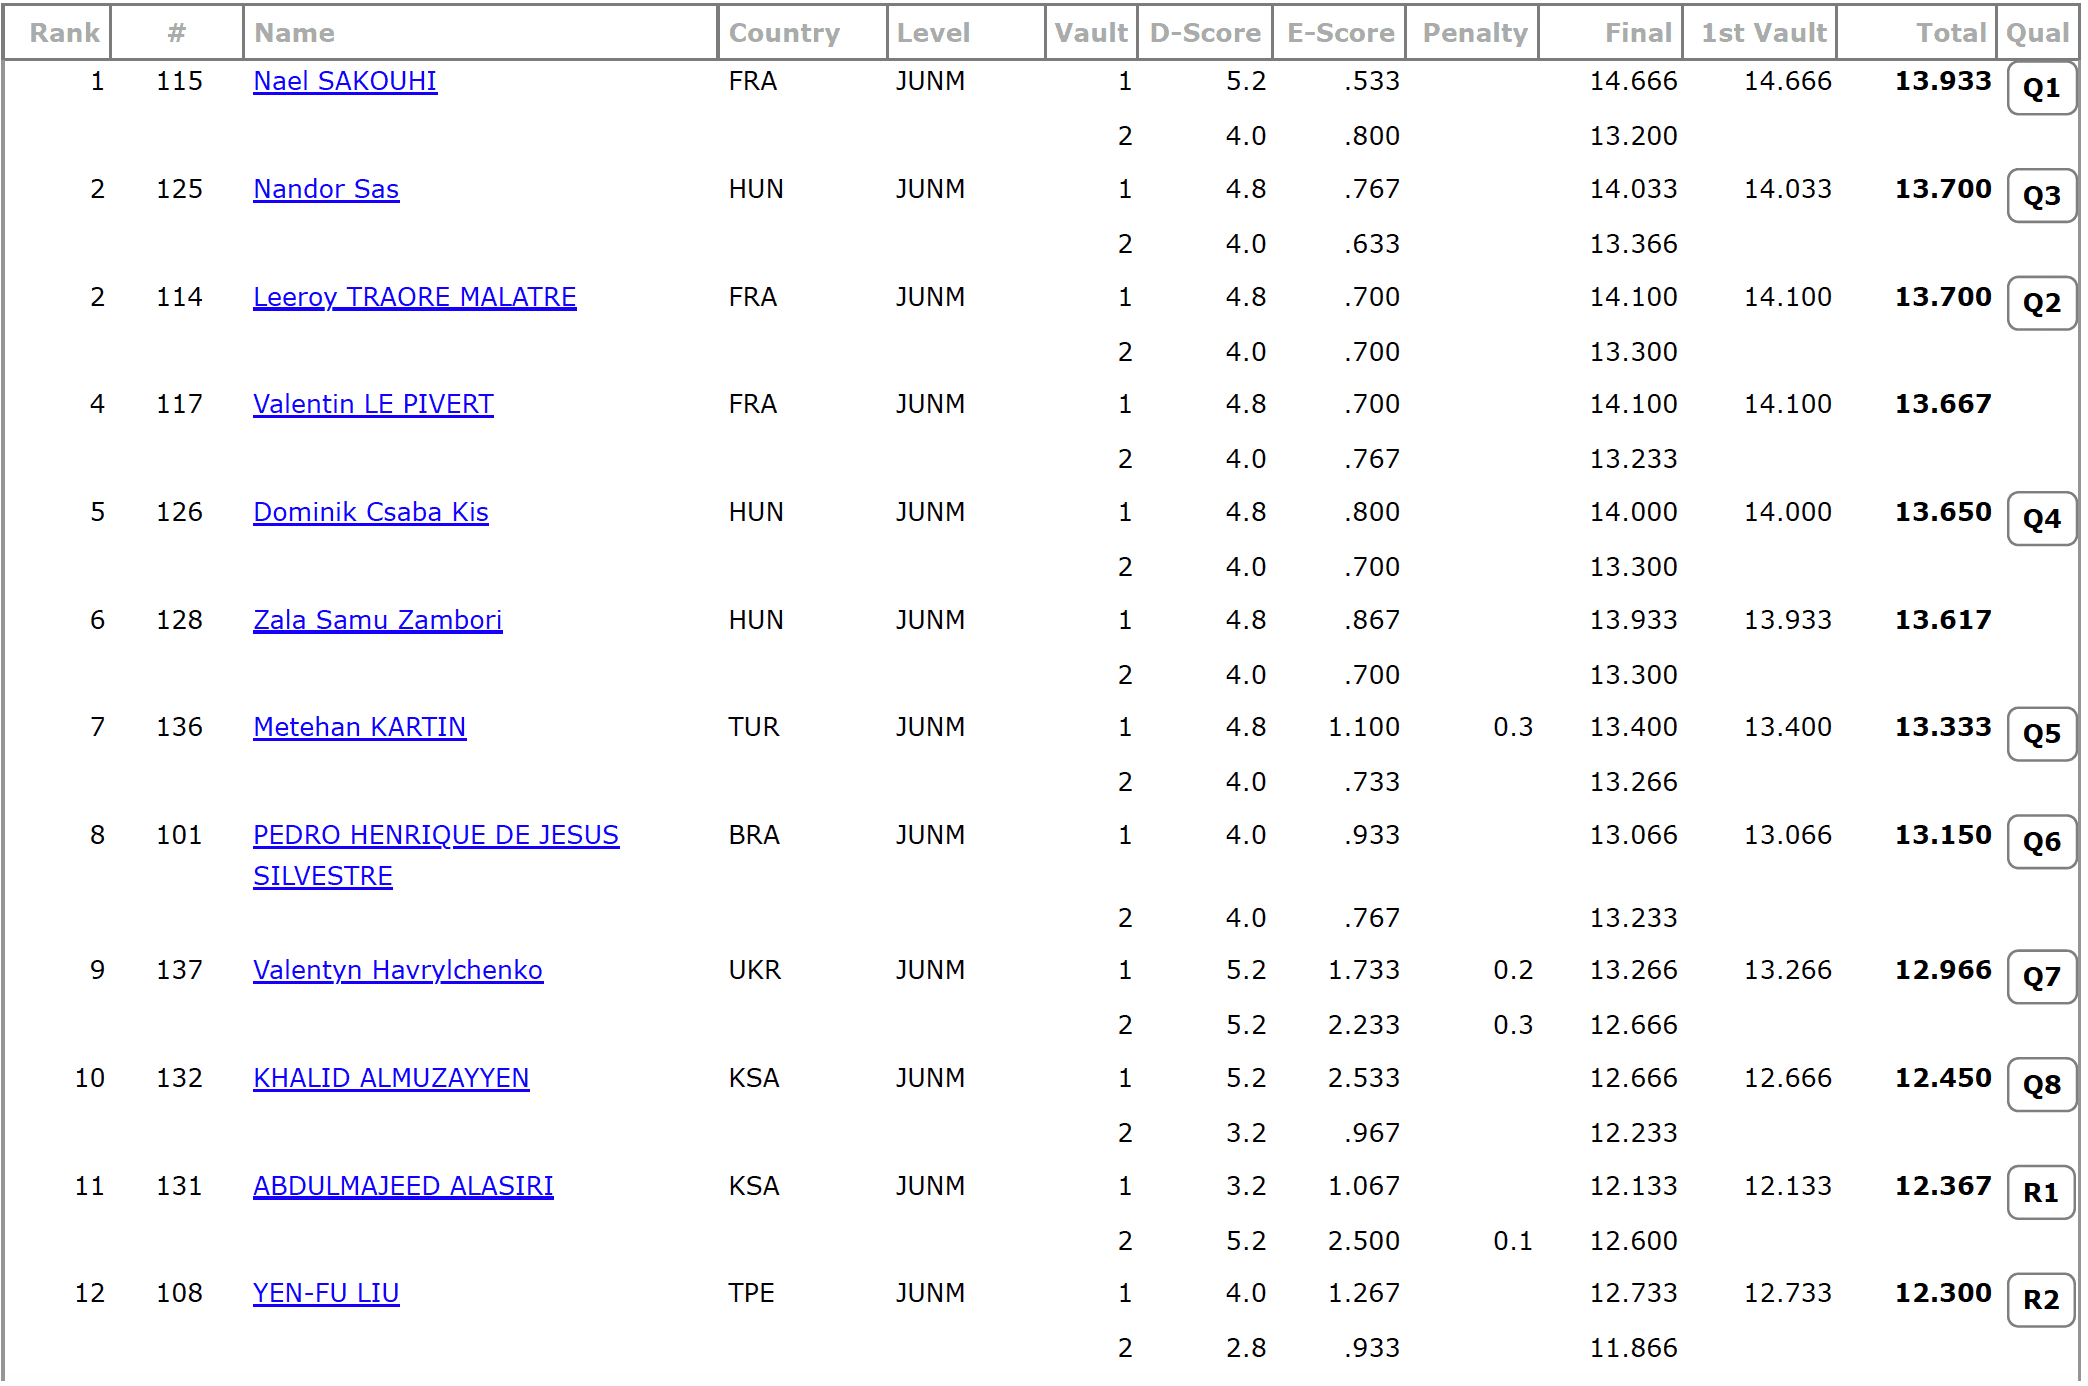Open ABDULMAJEED ALASIRI profile link

402,1186
